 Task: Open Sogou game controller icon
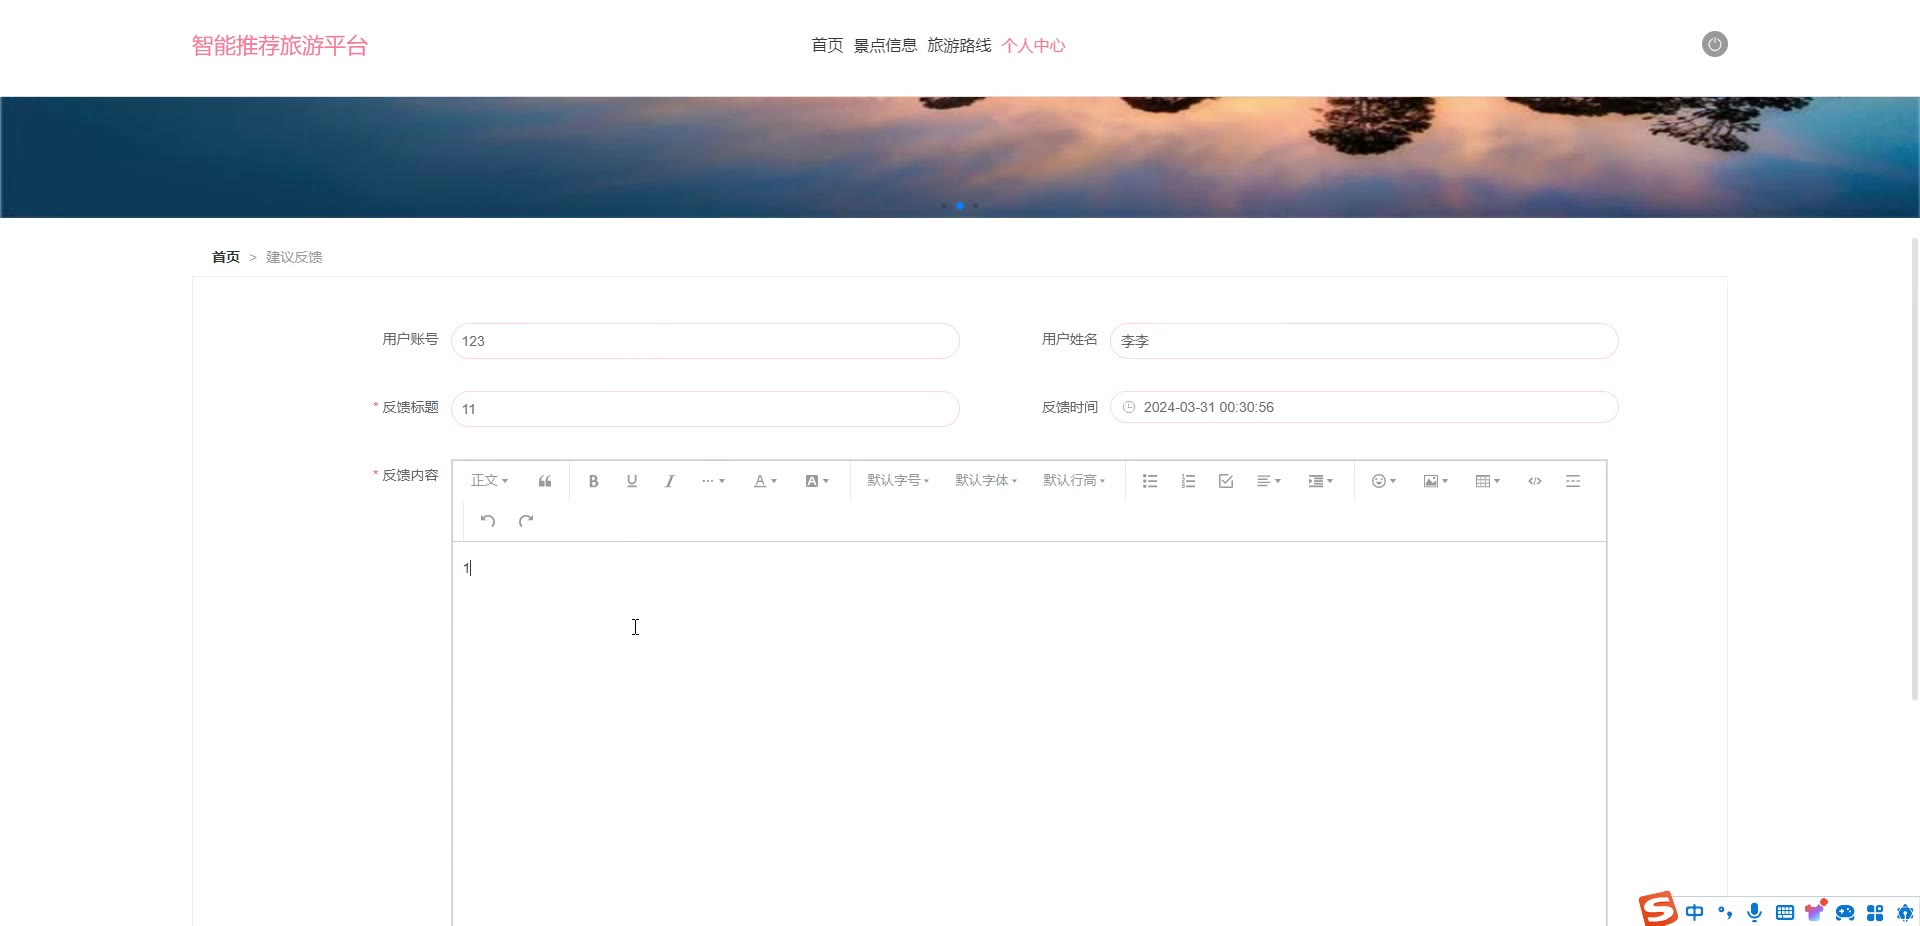tap(1845, 912)
